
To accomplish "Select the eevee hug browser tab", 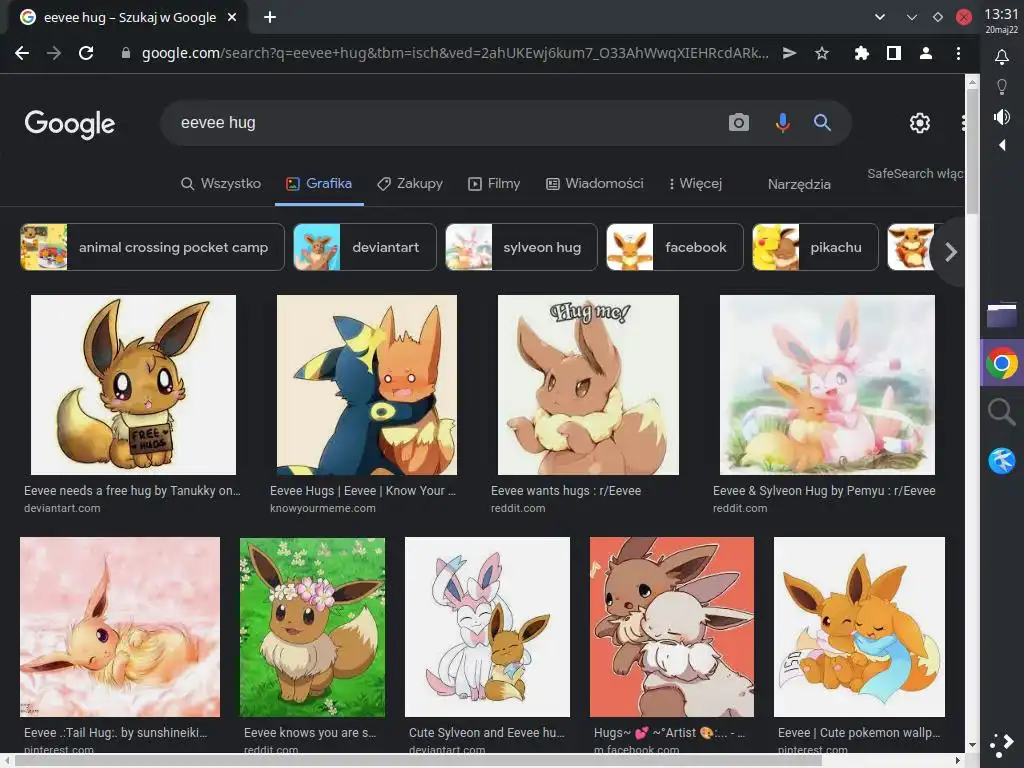I will point(128,18).
